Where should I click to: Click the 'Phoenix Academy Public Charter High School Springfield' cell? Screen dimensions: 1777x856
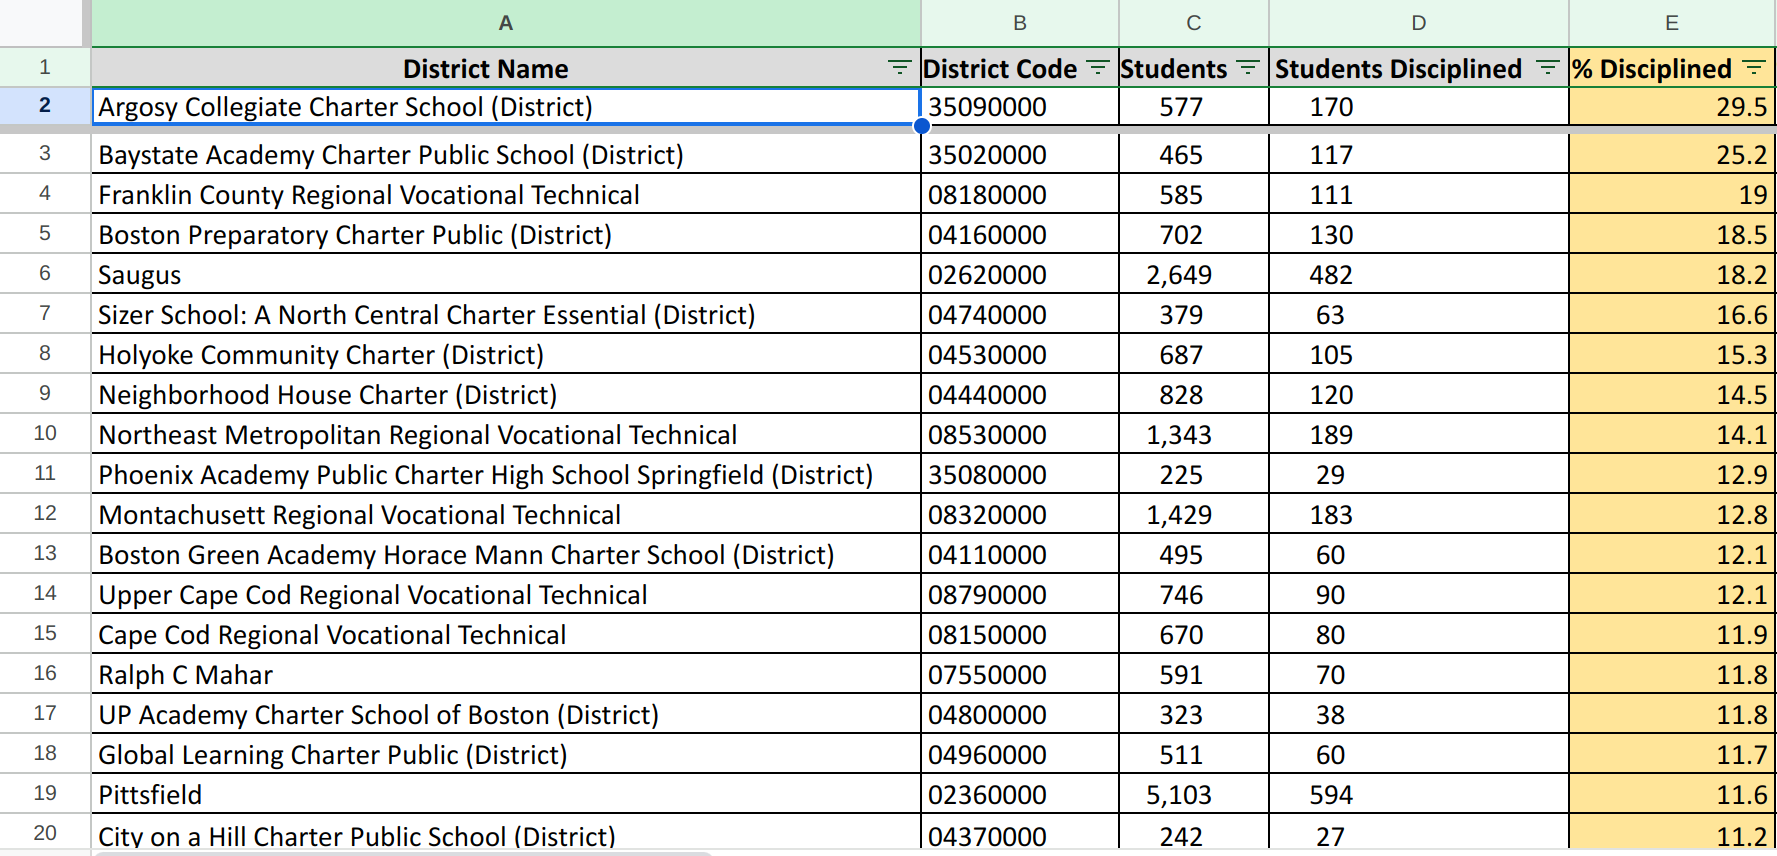[x=506, y=474]
